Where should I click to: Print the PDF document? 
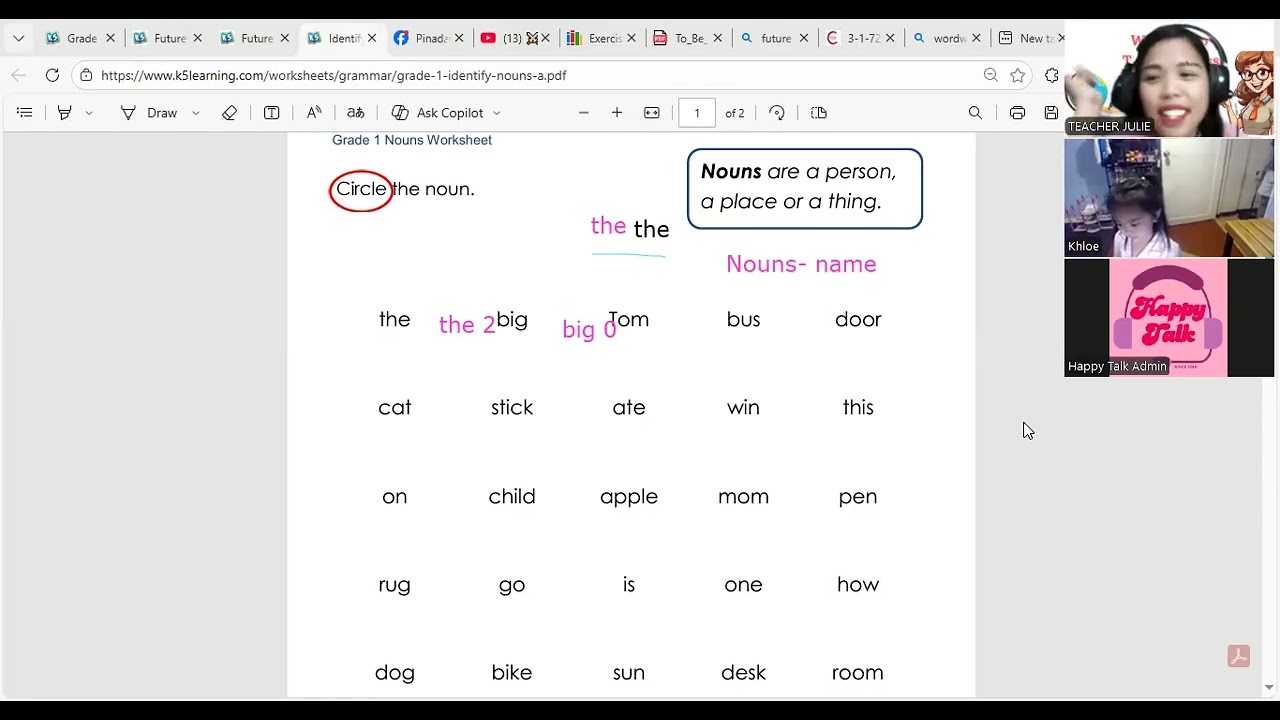pos(1017,113)
